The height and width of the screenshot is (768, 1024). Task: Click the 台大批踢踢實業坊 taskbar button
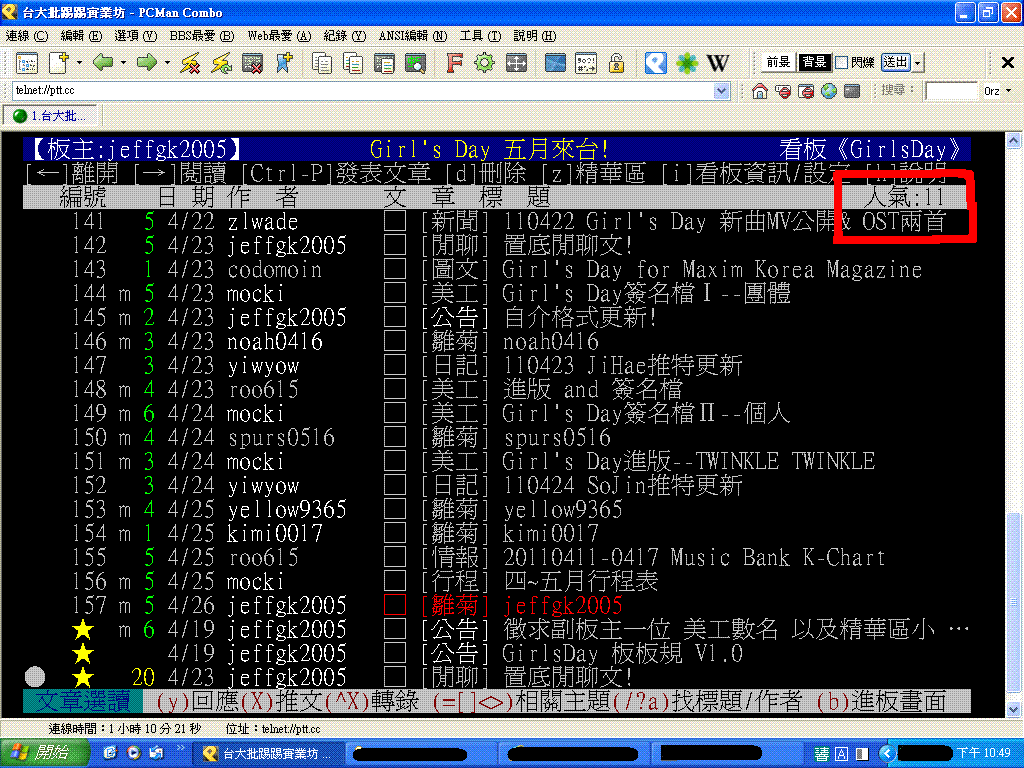[x=268, y=754]
